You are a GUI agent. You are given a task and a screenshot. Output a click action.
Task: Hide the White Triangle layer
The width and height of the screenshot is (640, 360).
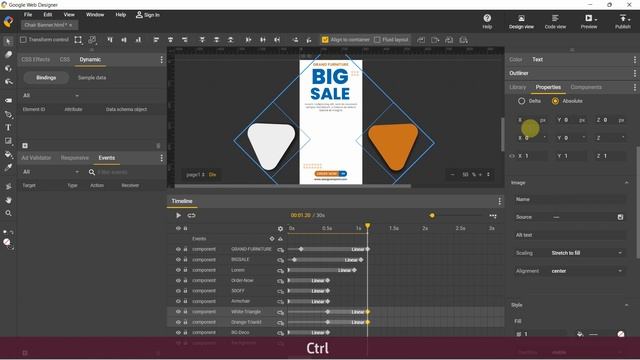pyautogui.click(x=178, y=312)
